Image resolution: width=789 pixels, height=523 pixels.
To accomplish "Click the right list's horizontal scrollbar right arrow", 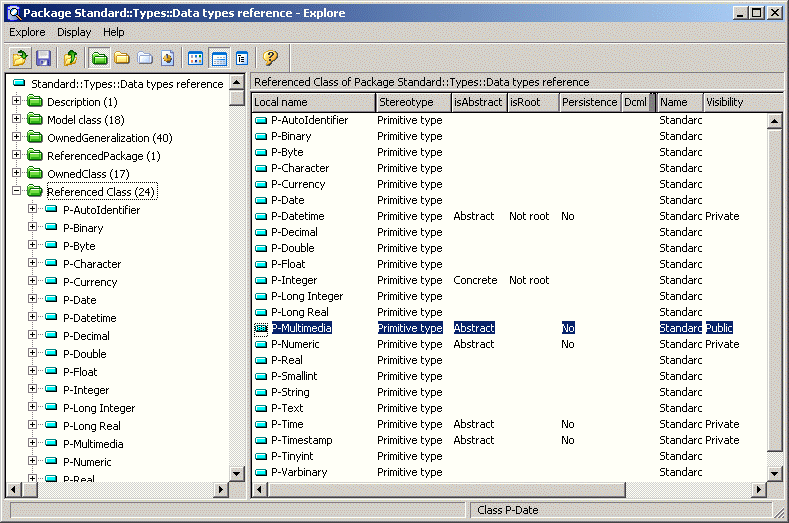I will [759, 489].
